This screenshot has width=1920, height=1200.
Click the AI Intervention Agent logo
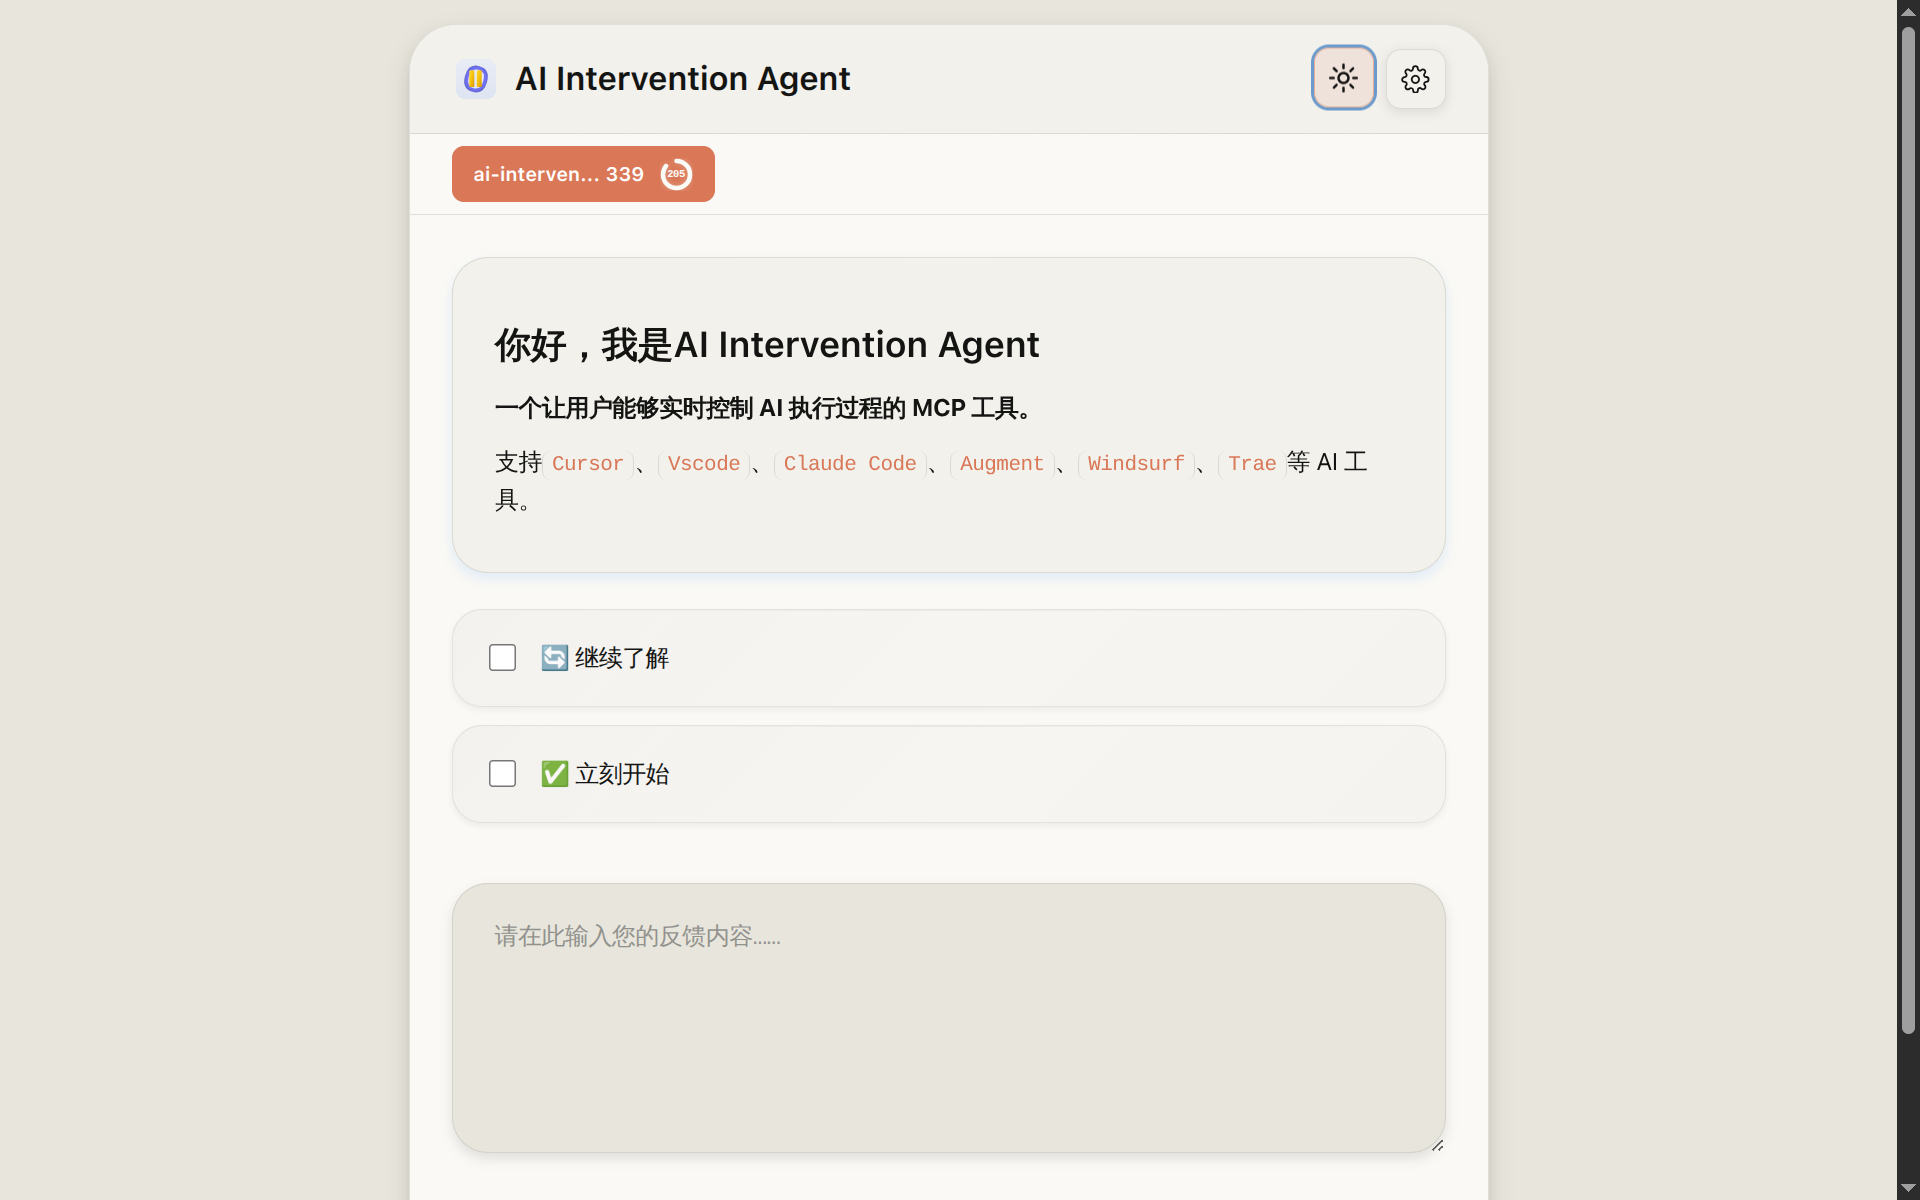[475, 78]
